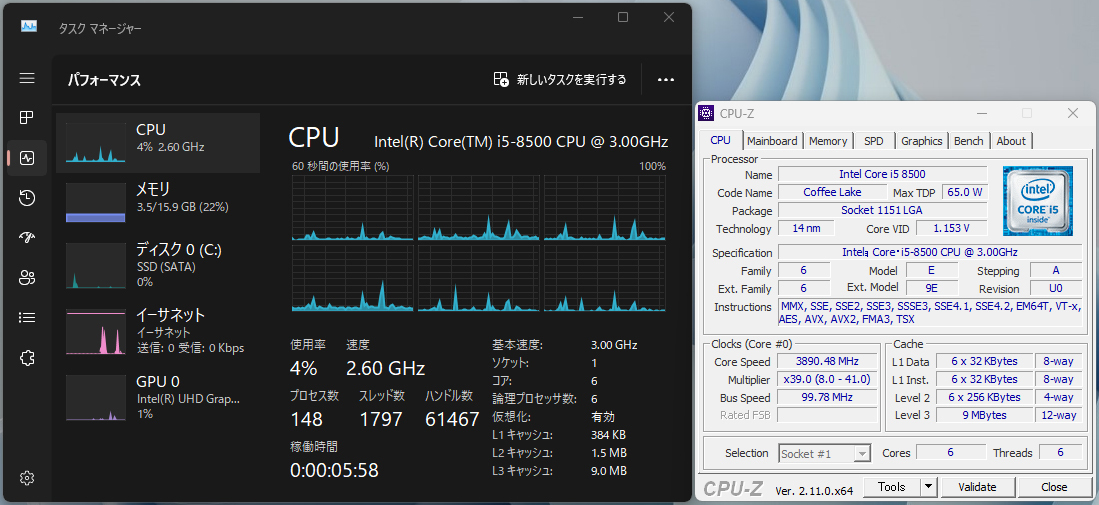The height and width of the screenshot is (505, 1099).
Task: Click the Tools button in CPU-Z
Action: click(x=892, y=487)
